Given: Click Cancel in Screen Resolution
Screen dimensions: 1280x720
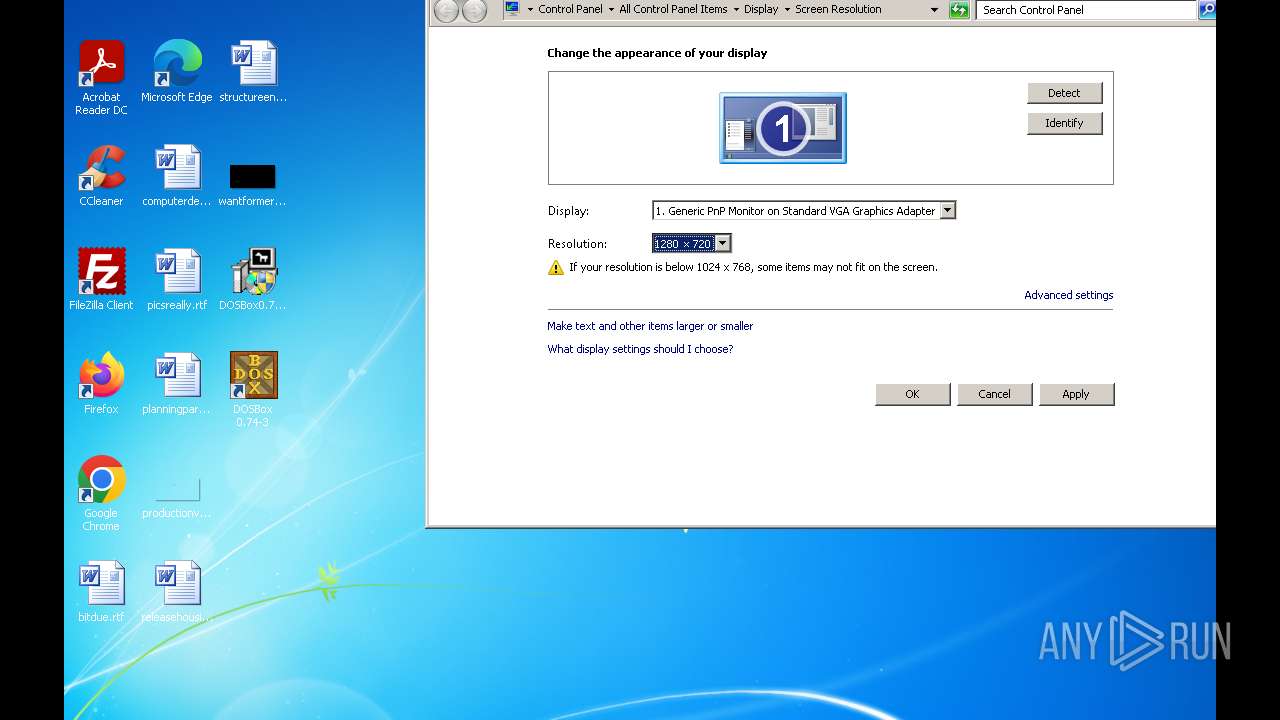Looking at the screenshot, I should click(x=994, y=394).
